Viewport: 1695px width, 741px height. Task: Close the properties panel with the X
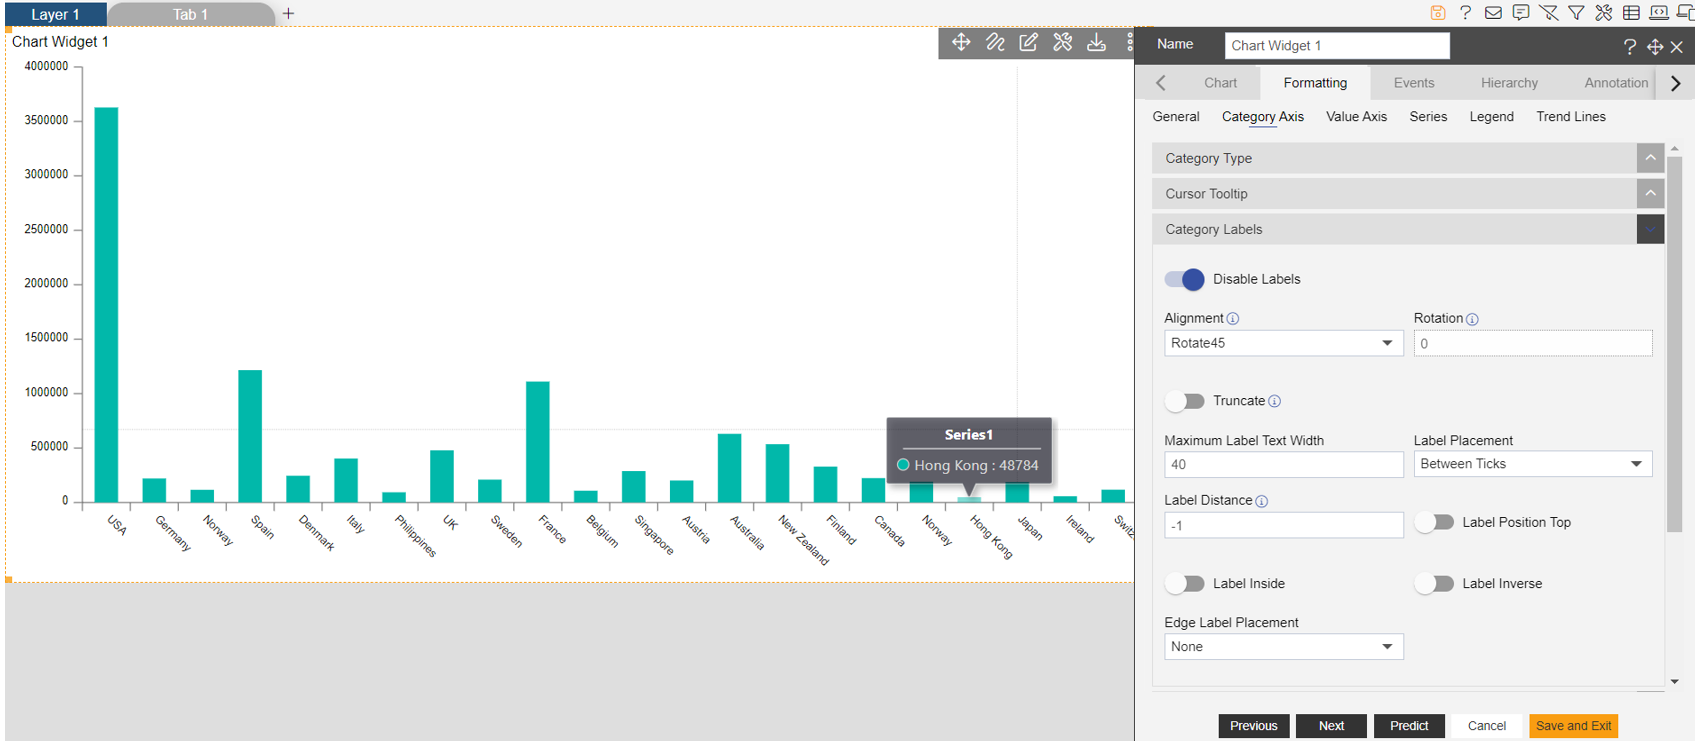pos(1677,47)
